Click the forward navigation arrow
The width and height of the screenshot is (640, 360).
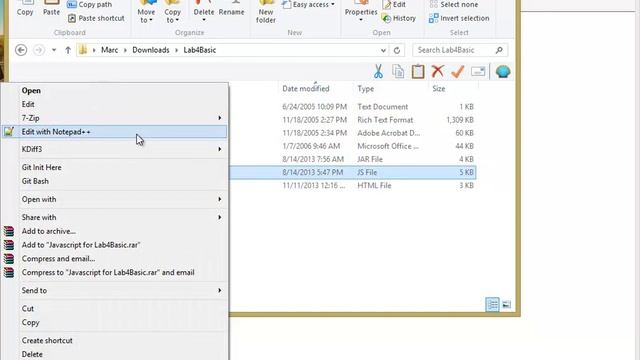coord(39,50)
